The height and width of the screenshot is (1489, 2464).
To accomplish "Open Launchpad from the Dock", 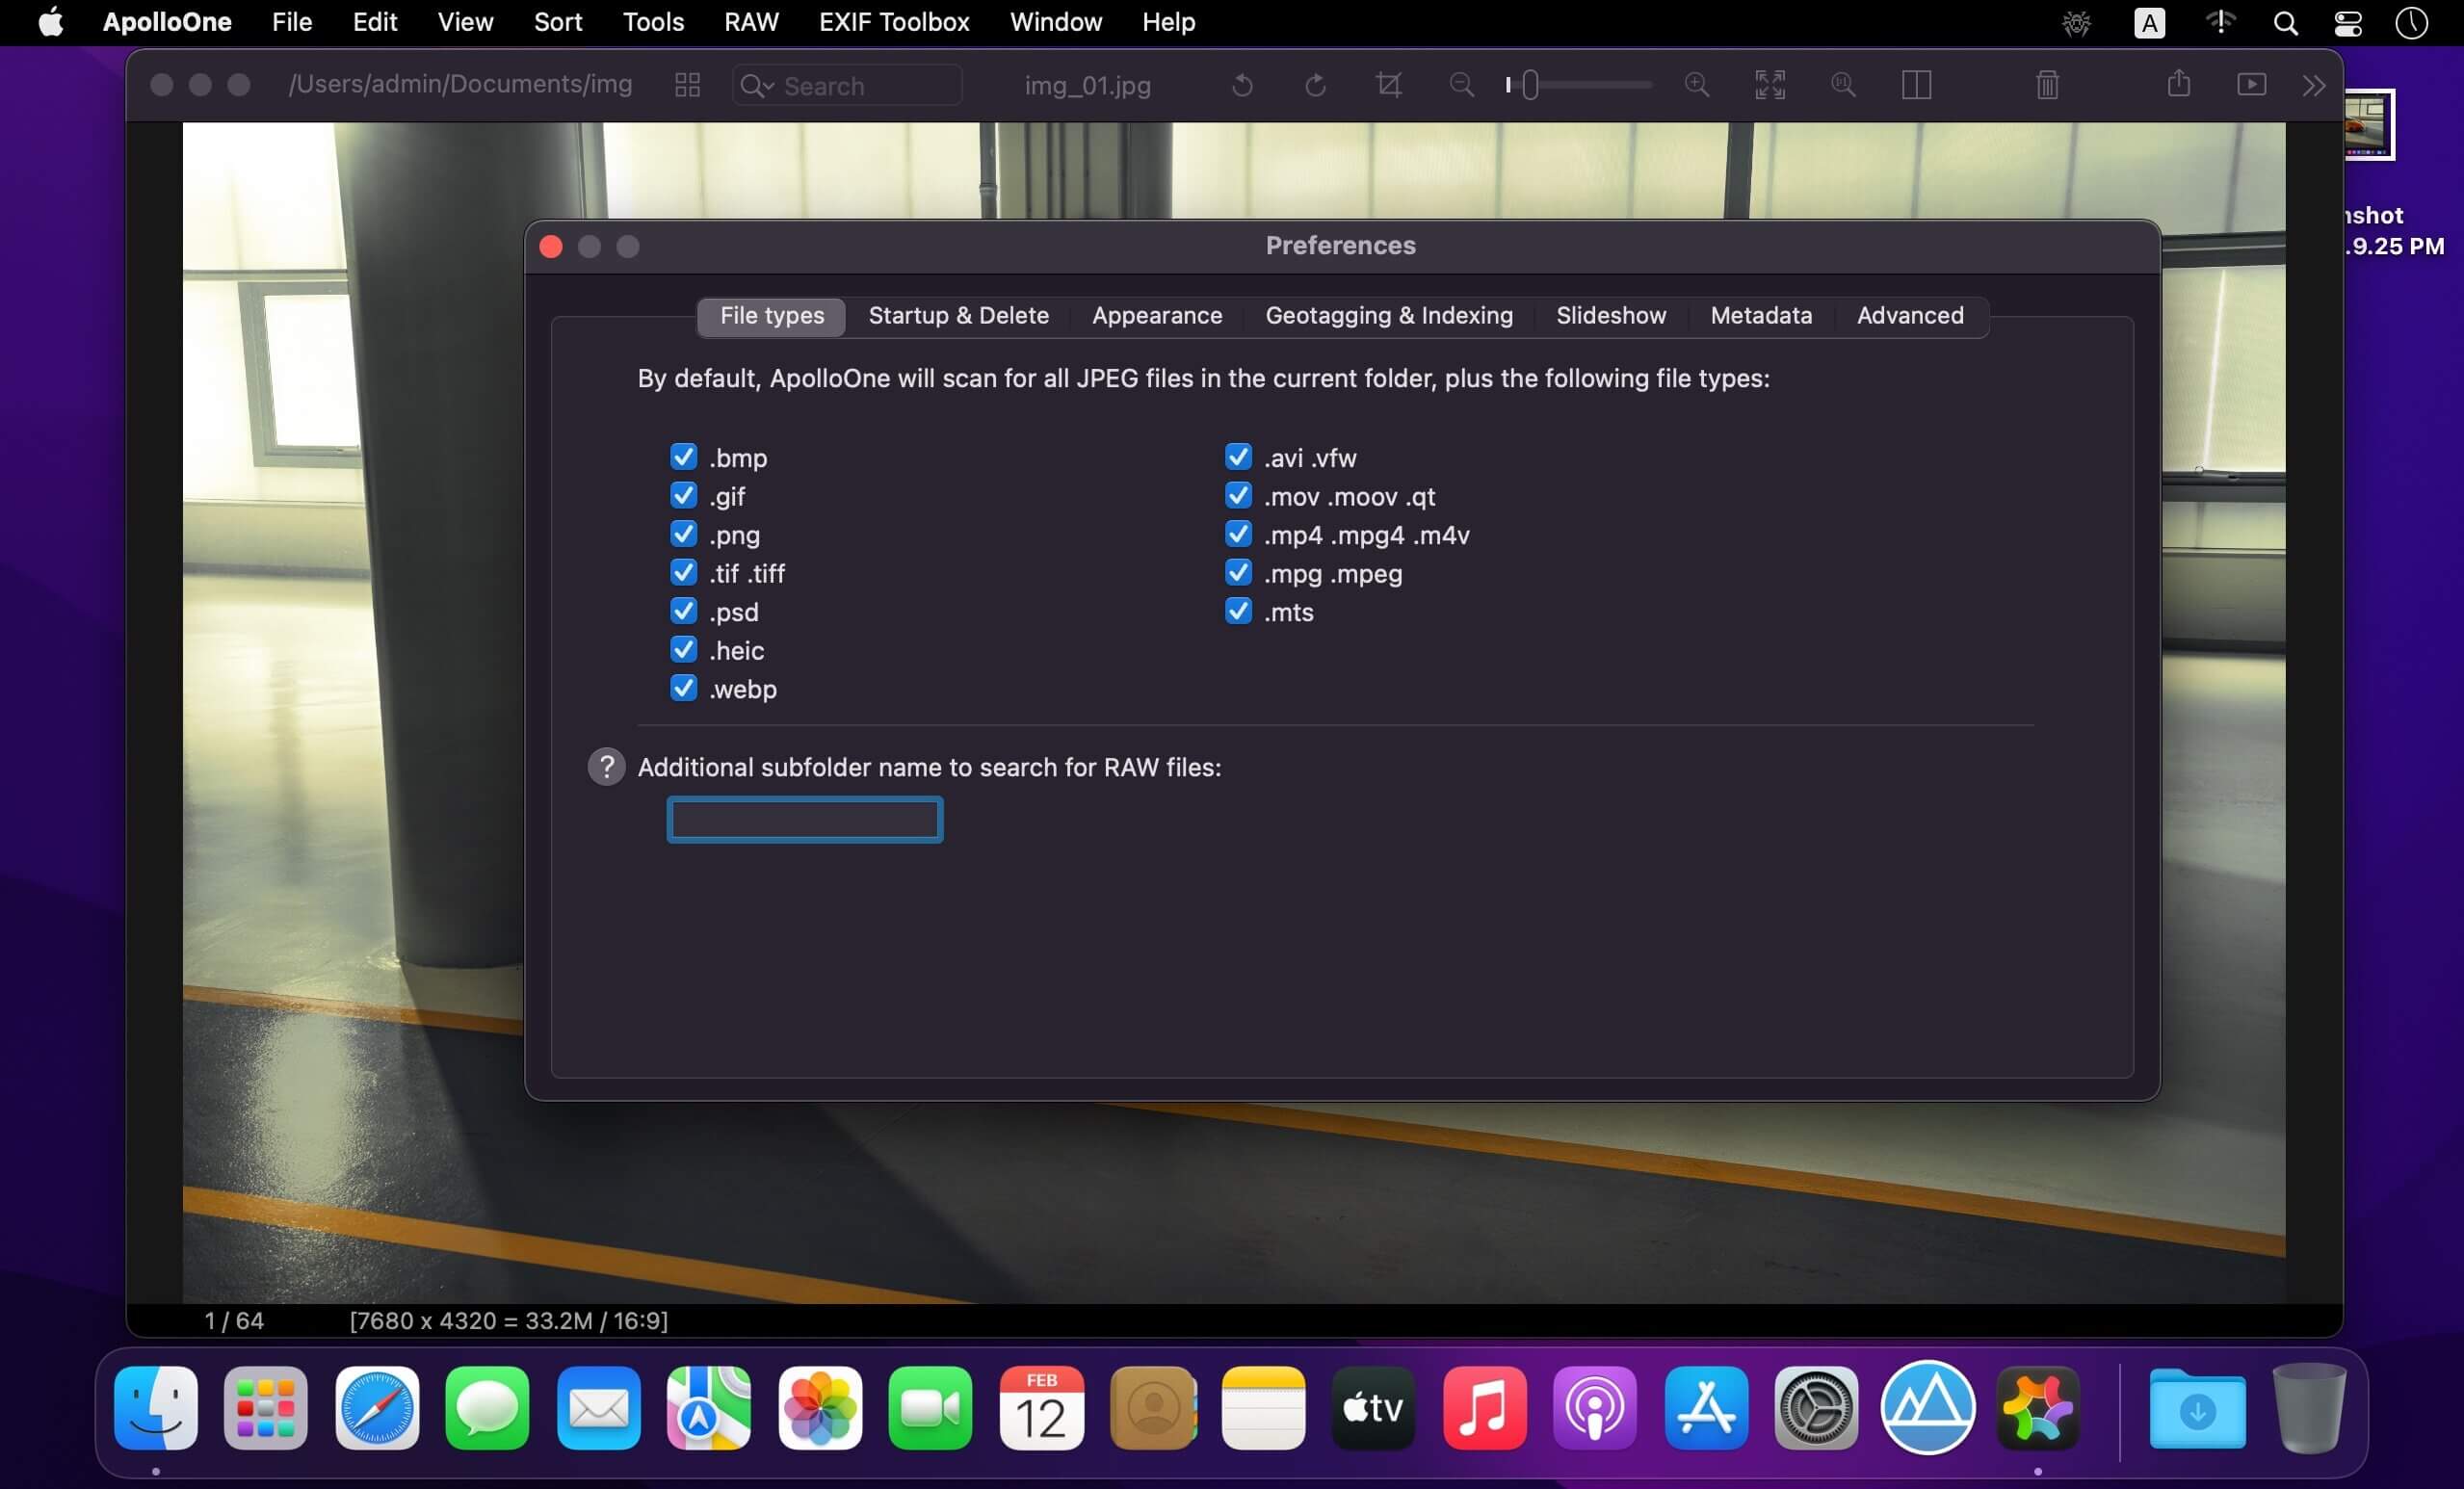I will [x=266, y=1408].
